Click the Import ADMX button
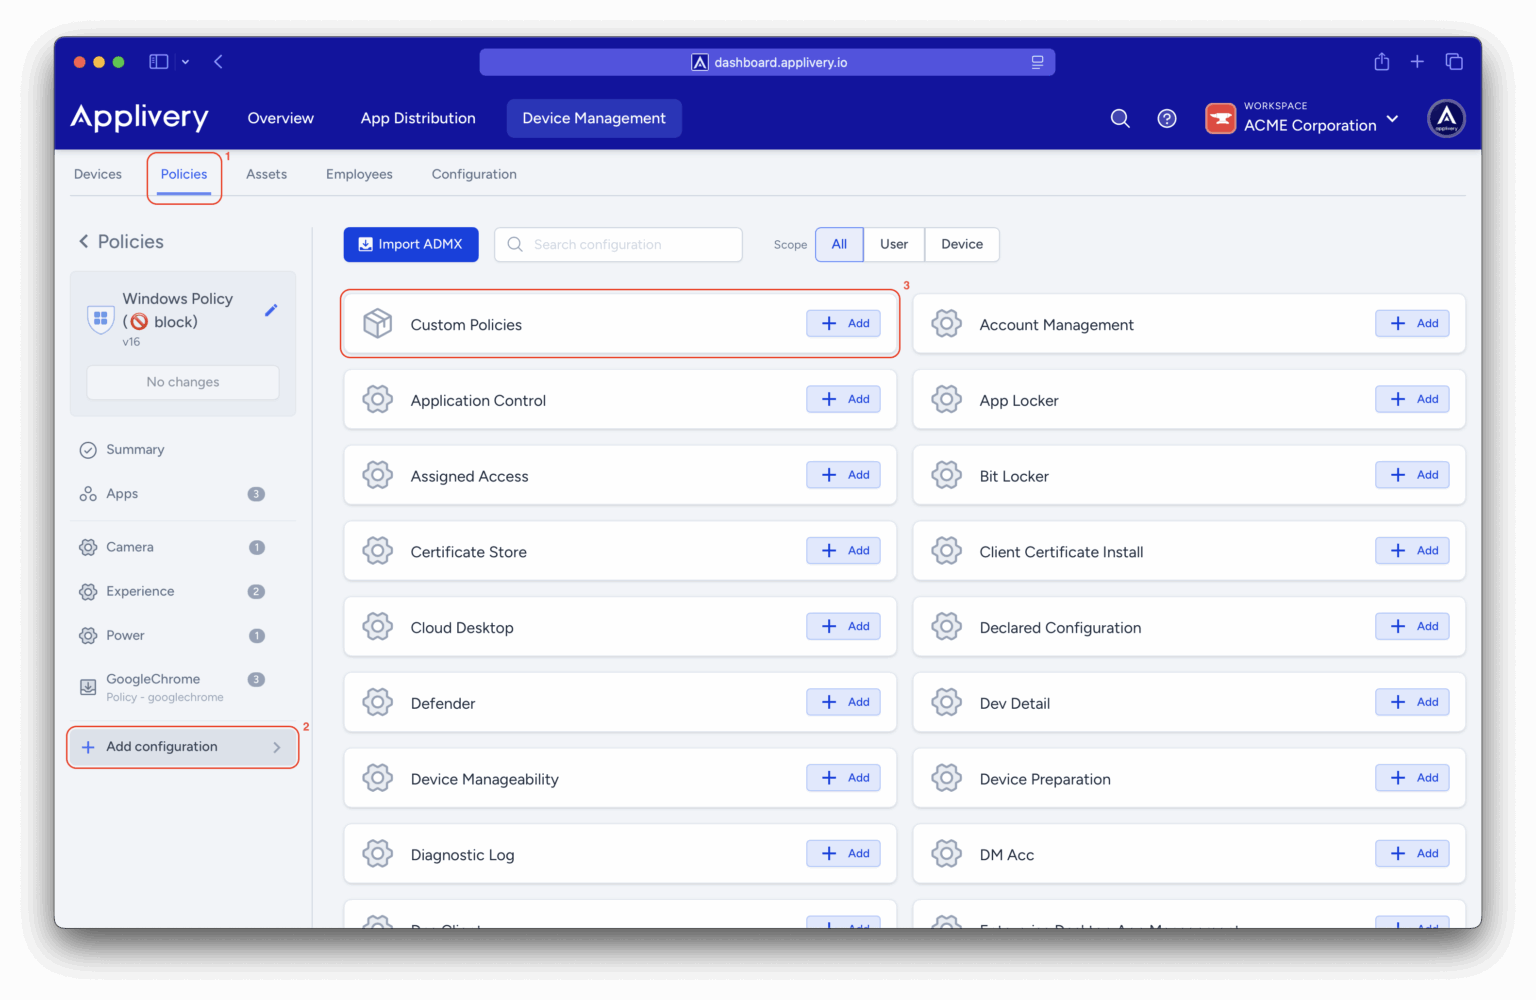1536x1000 pixels. point(411,244)
